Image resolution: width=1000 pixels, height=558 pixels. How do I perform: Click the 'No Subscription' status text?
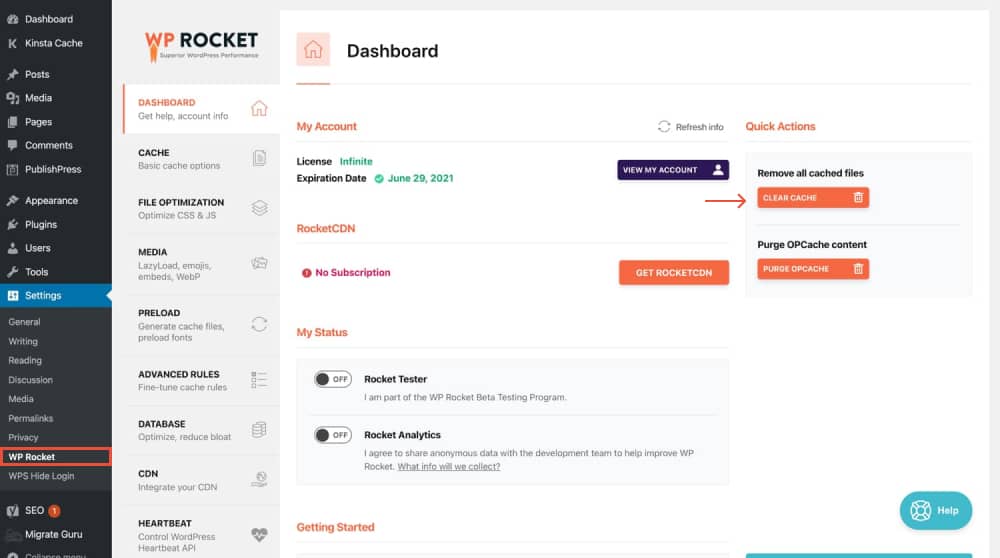click(353, 272)
